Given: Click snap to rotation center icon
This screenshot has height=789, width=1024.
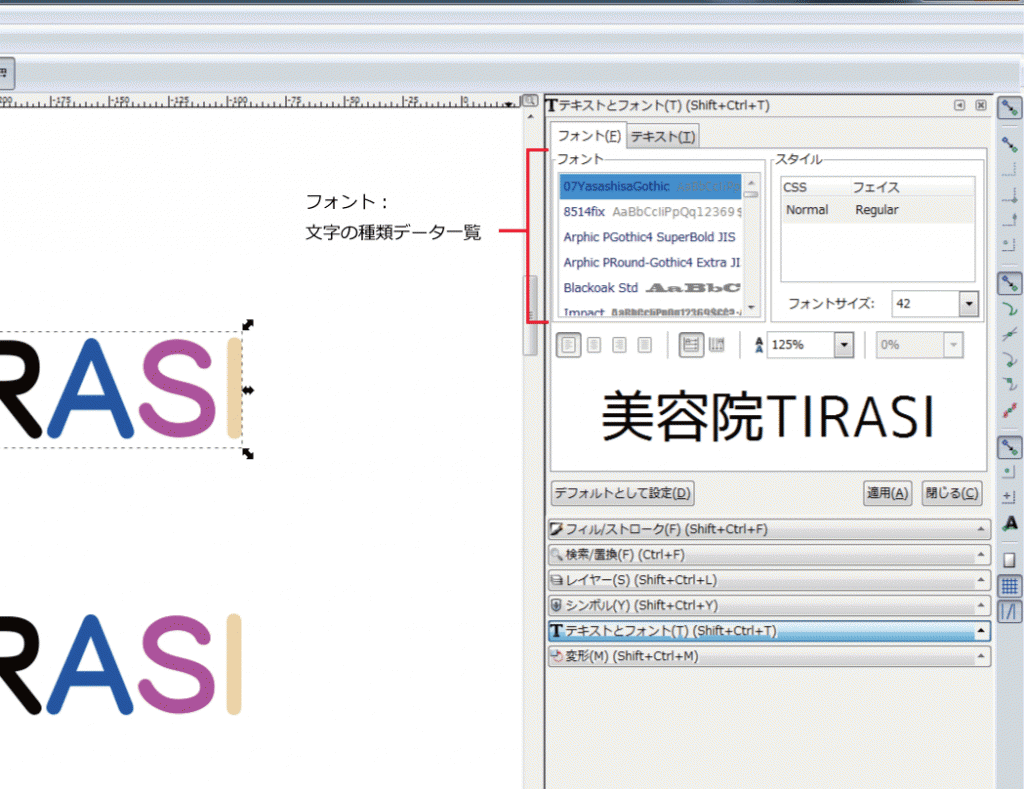Looking at the screenshot, I should click(x=1010, y=497).
